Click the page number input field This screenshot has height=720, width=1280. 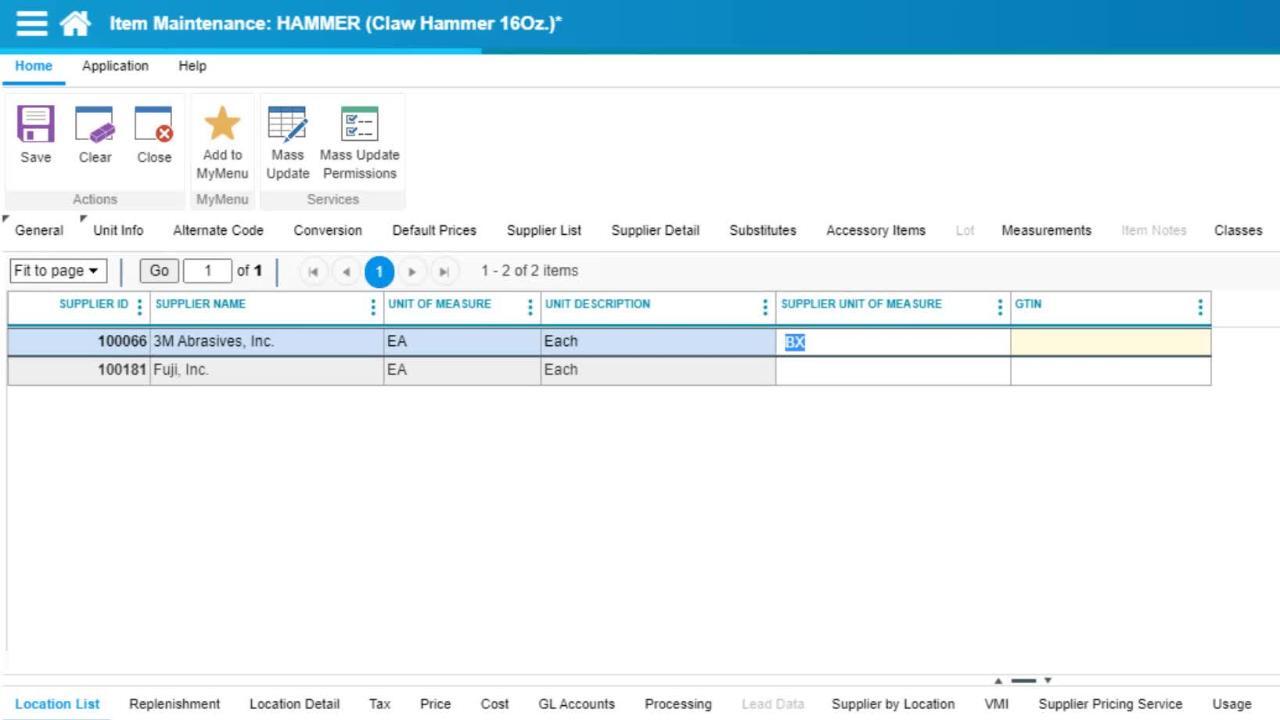207,270
